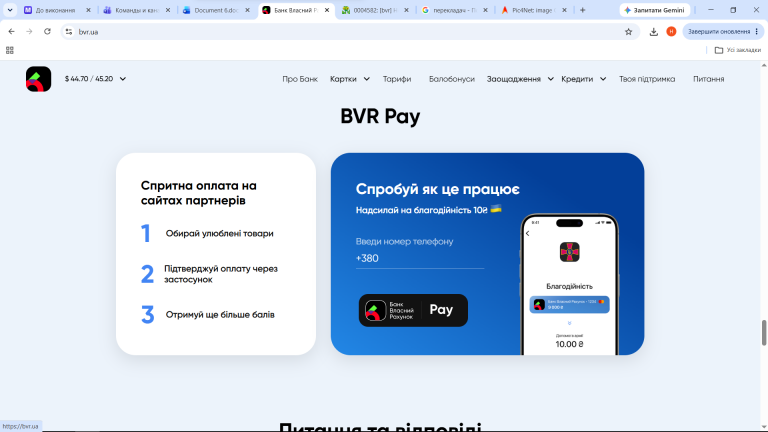Click heading Спритна оплата на сайтах партнерів
This screenshot has width=768, height=432.
[199, 193]
